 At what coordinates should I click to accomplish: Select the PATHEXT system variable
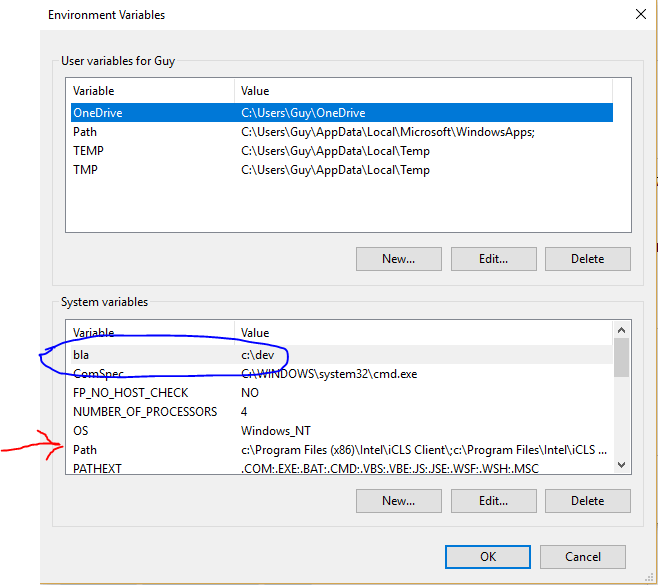click(342, 467)
